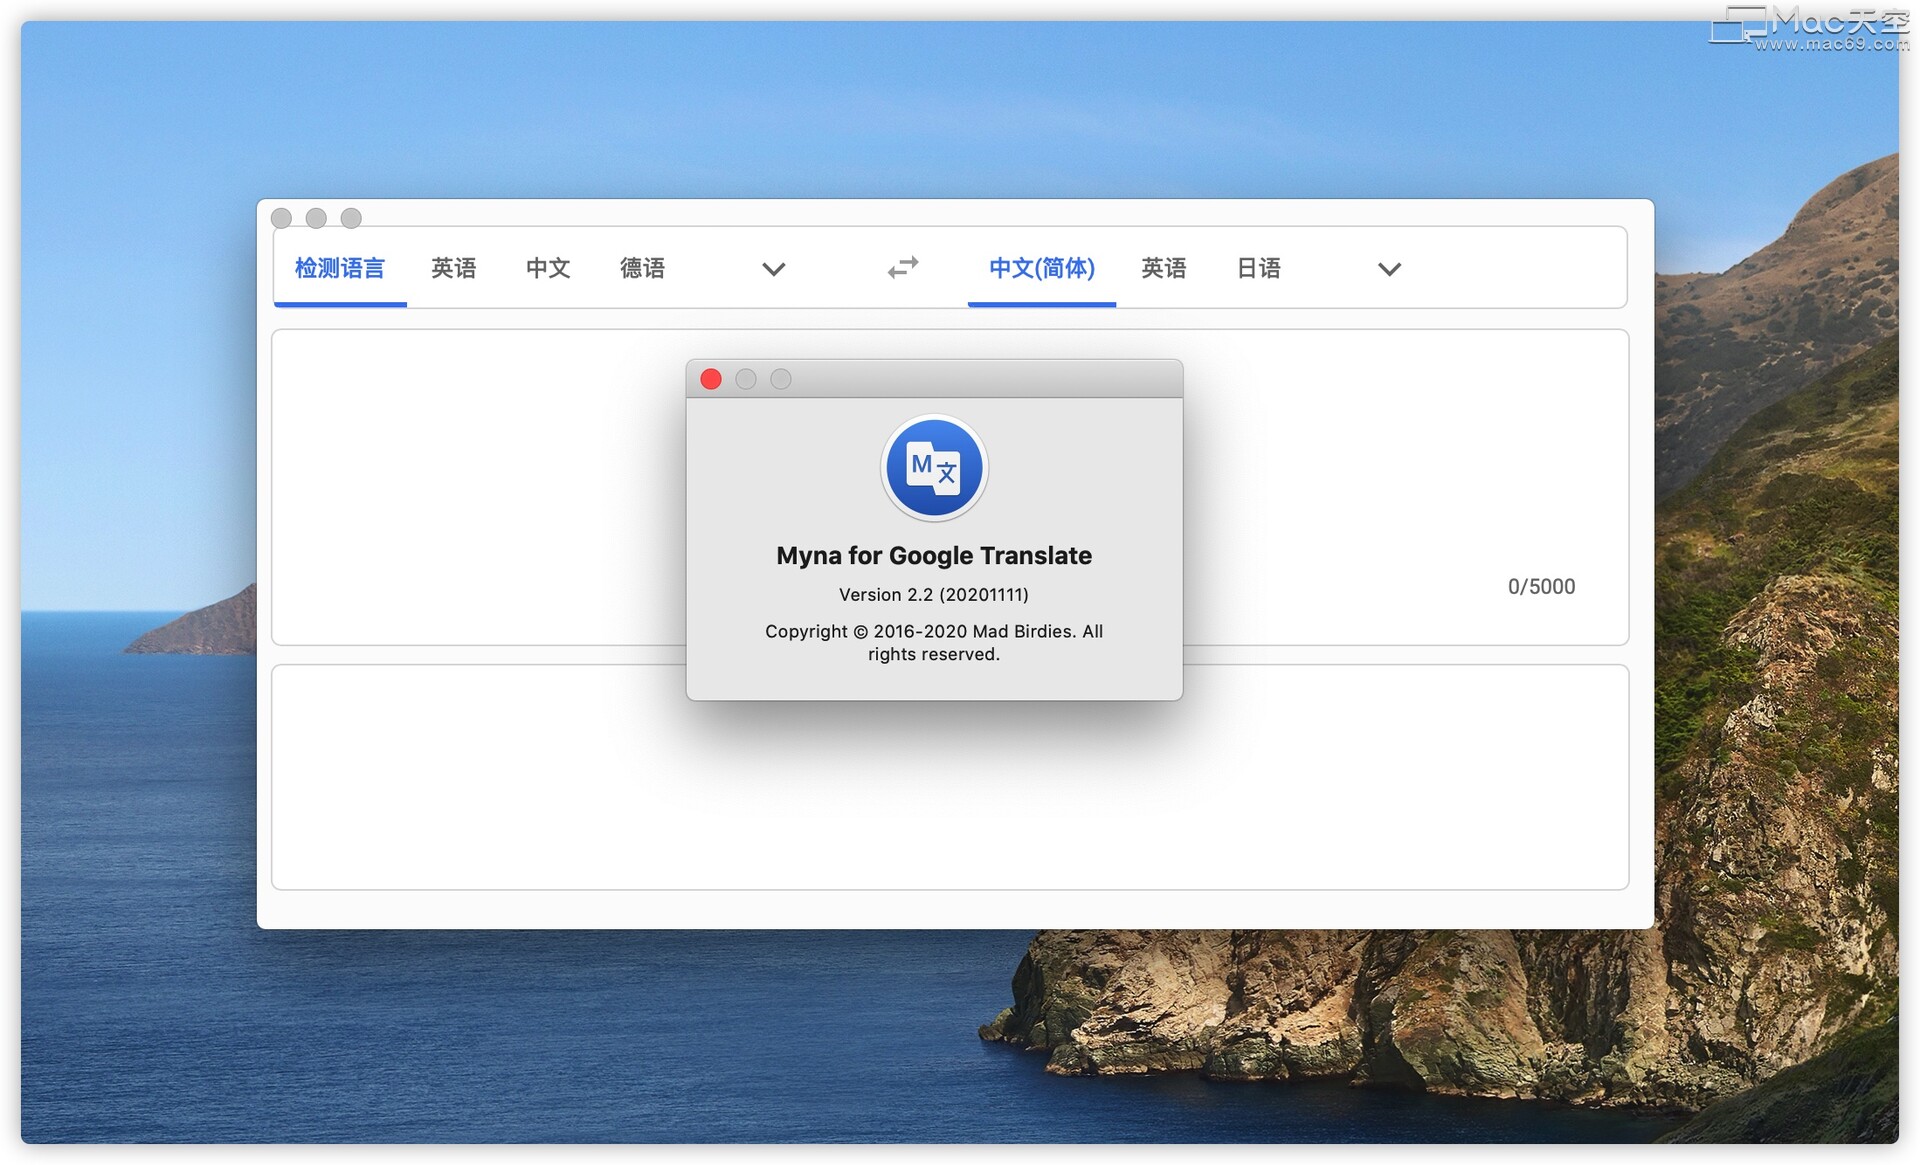Choose 英语 as source language
This screenshot has width=1920, height=1165.
[x=453, y=268]
